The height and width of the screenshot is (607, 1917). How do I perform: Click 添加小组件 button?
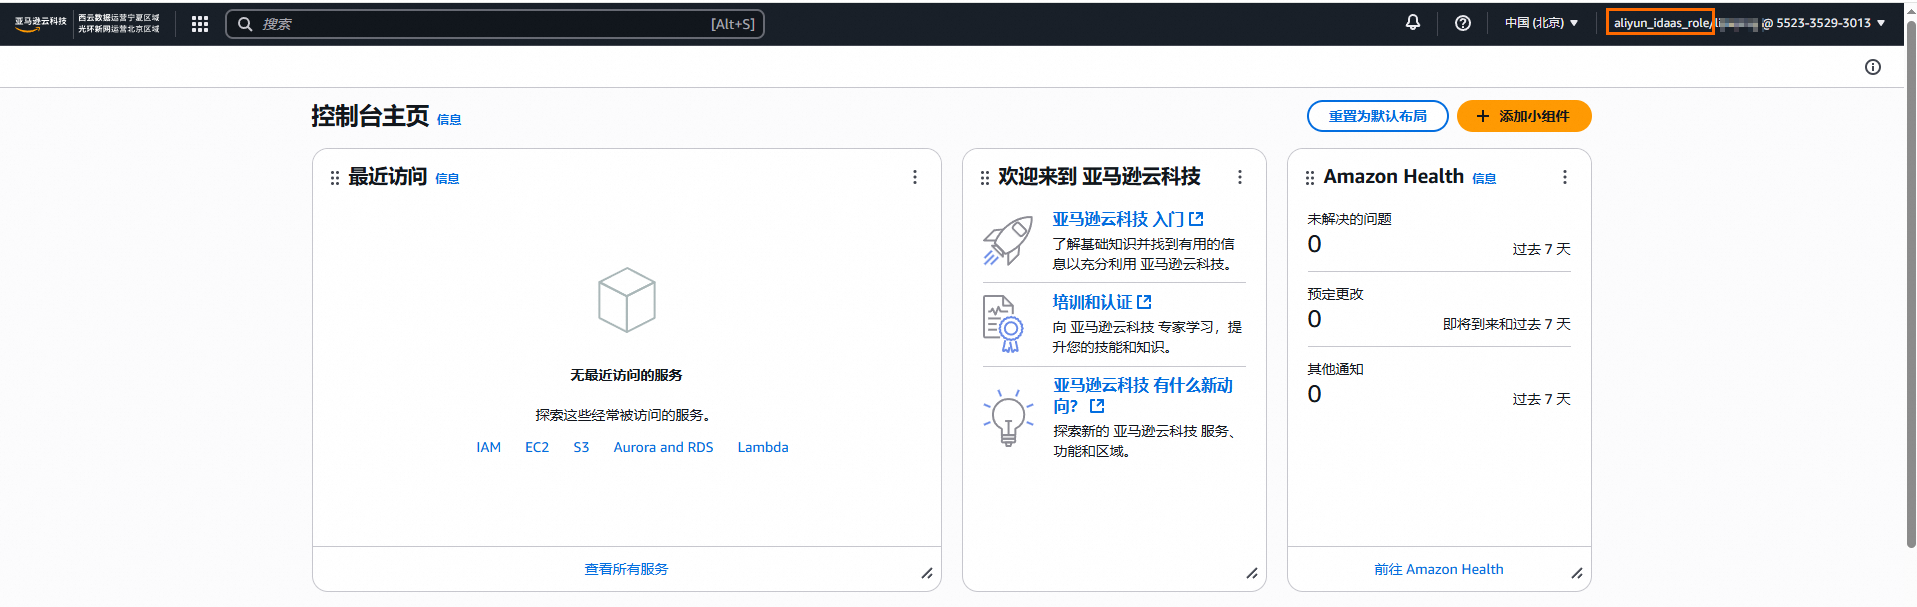pyautogui.click(x=1524, y=116)
